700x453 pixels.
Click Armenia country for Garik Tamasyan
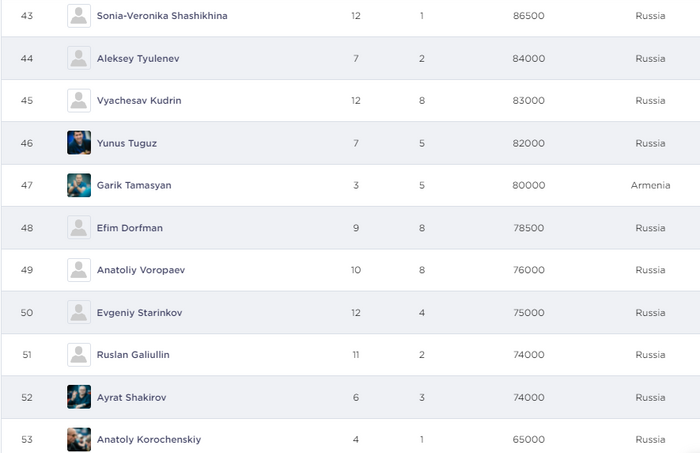tap(650, 185)
